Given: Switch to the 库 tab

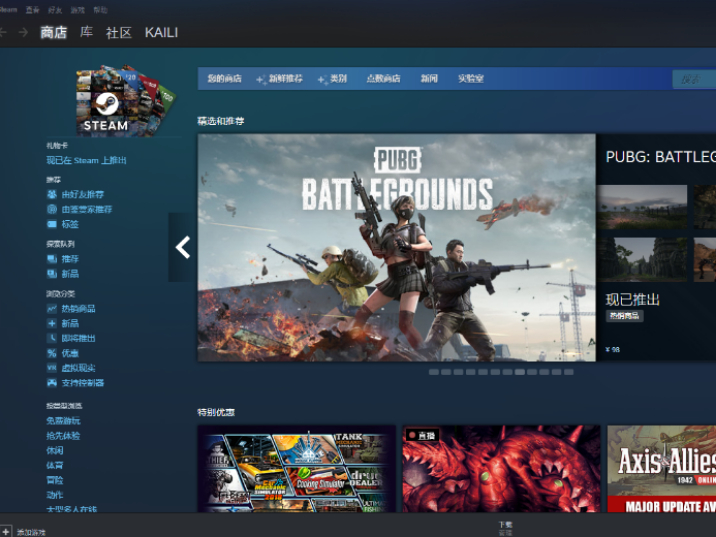Looking at the screenshot, I should (x=86, y=32).
